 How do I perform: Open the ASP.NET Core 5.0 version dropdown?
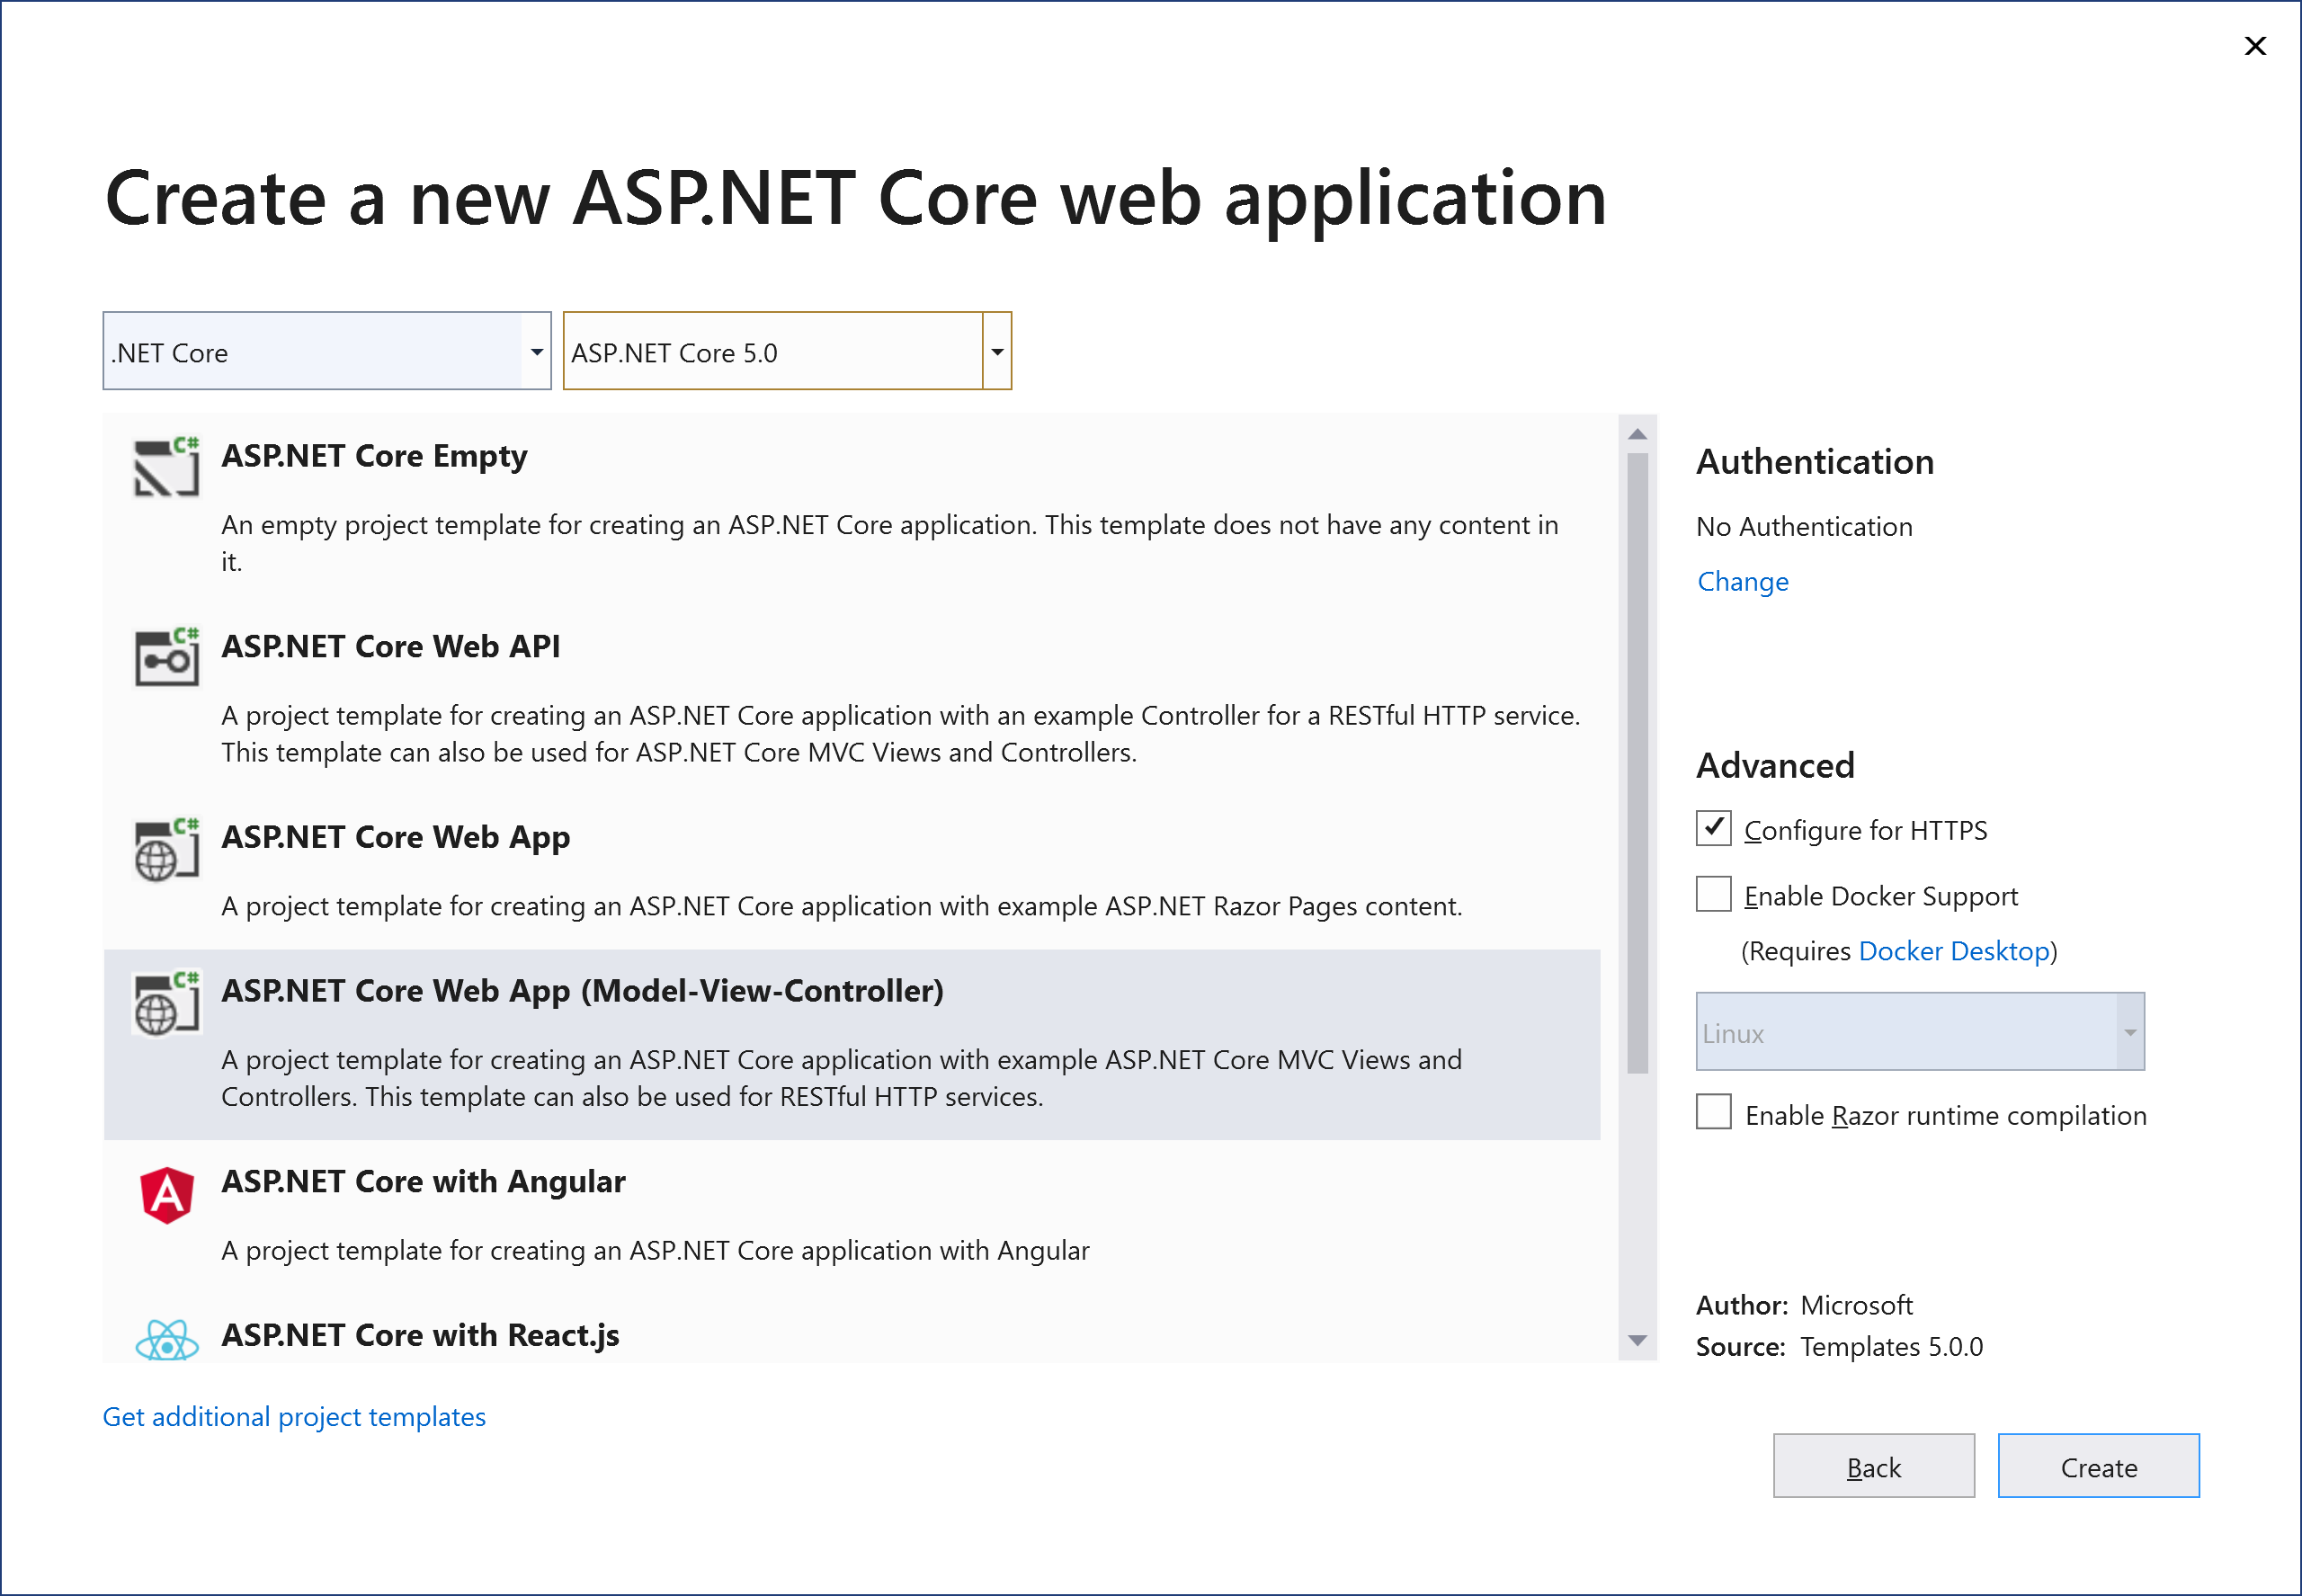click(x=996, y=351)
